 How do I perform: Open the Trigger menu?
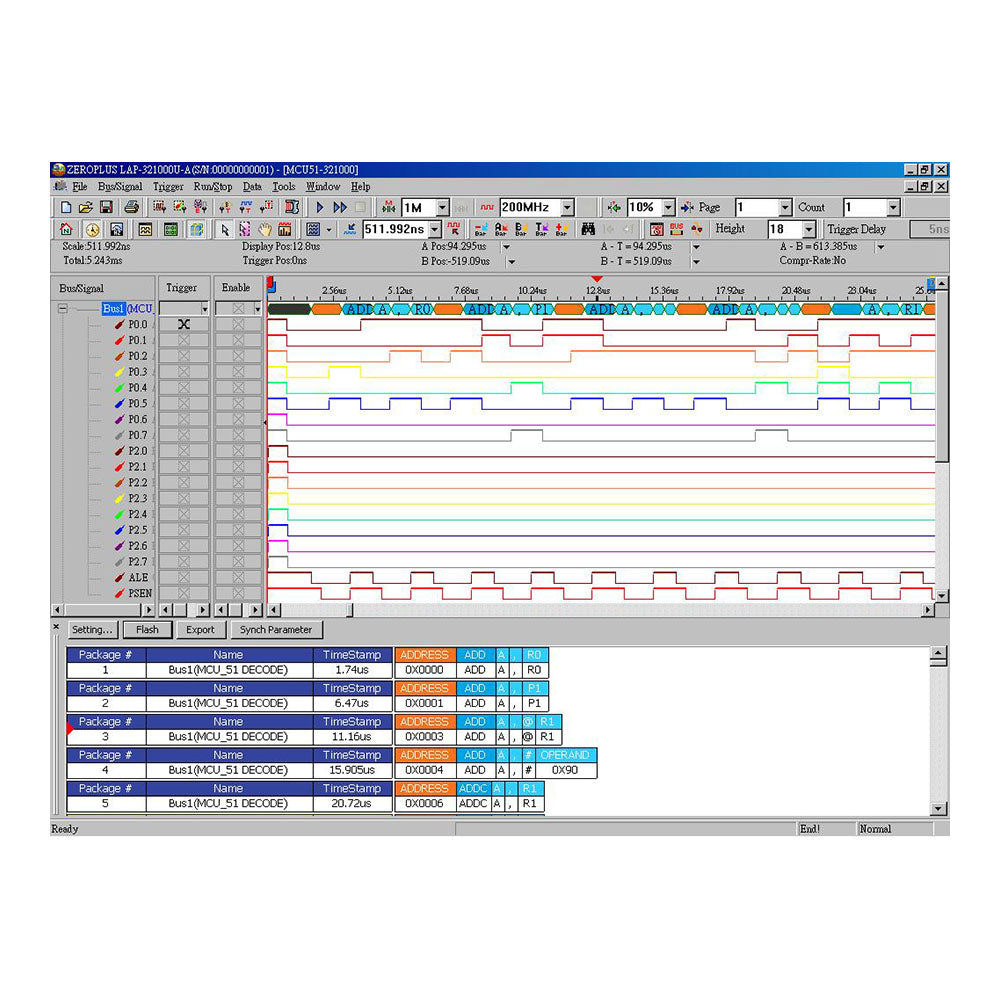pos(168,186)
